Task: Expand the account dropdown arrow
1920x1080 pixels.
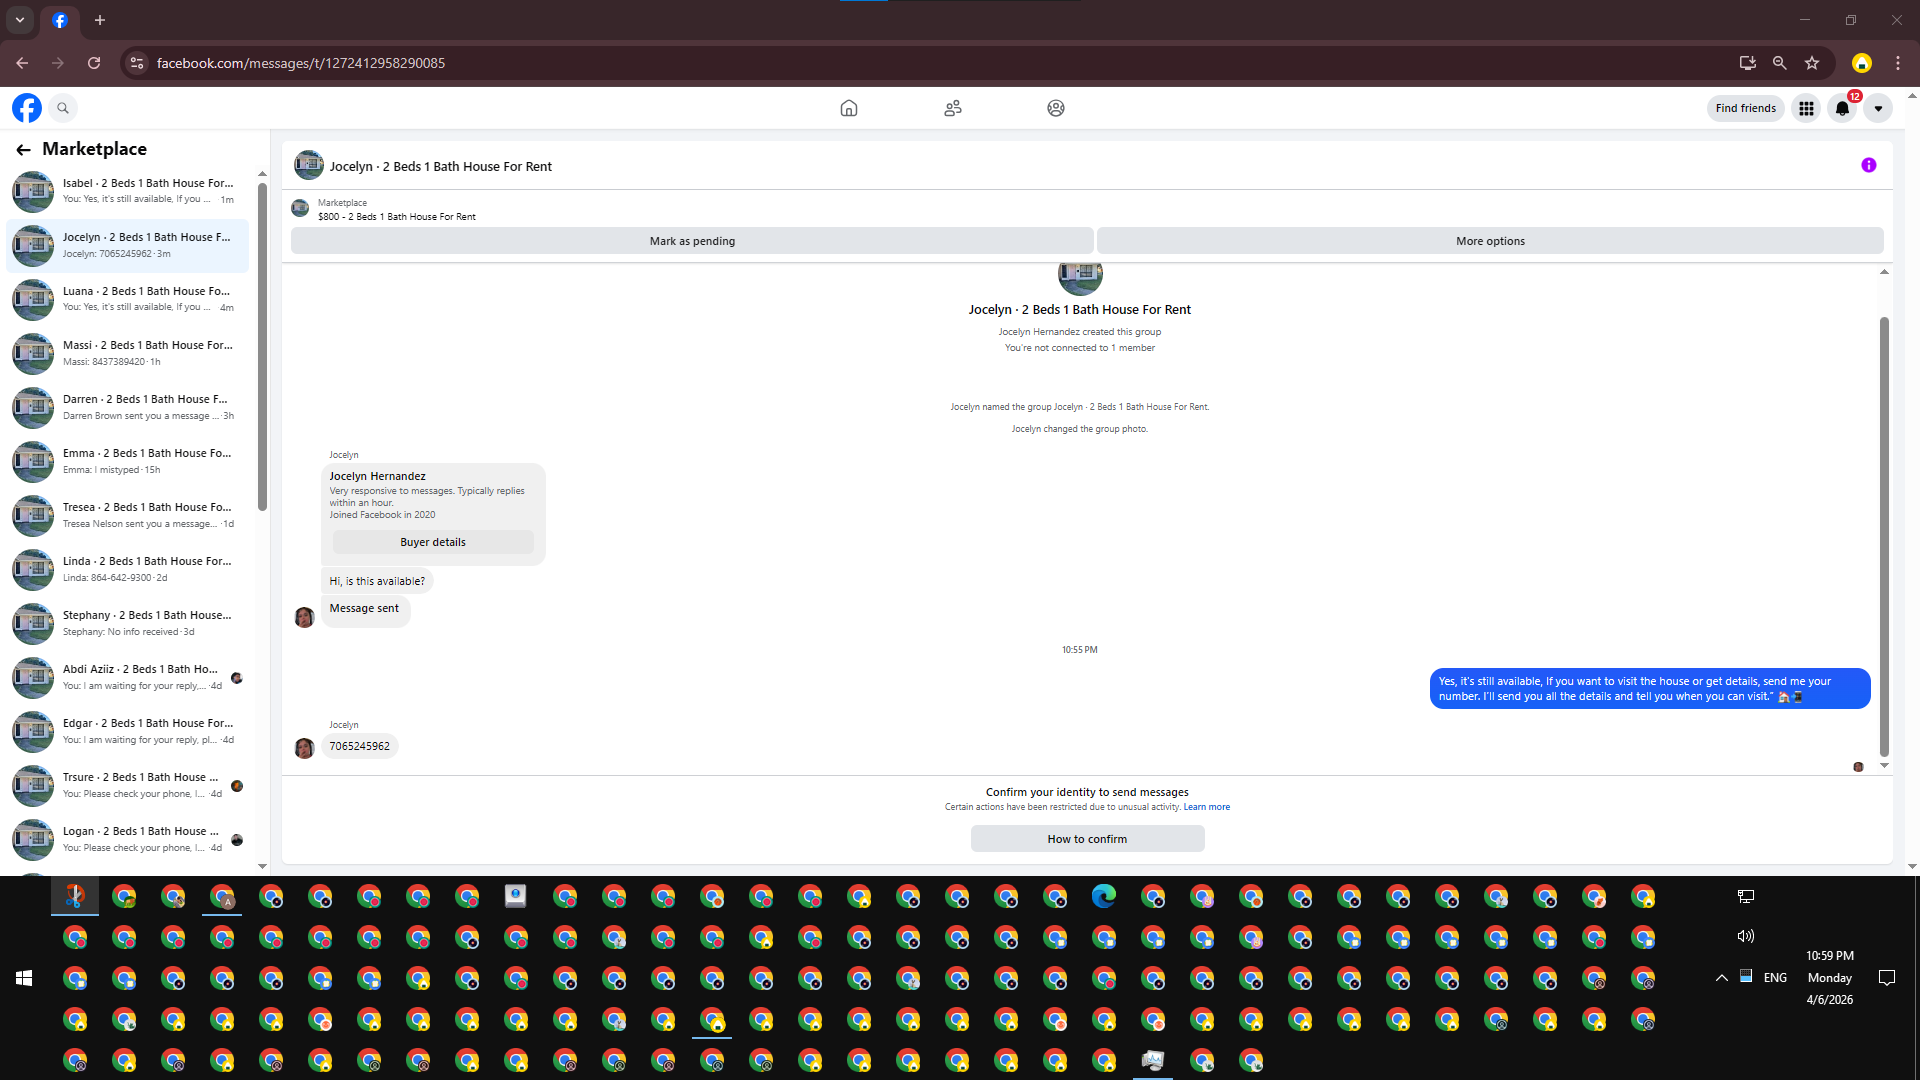Action: (x=1878, y=108)
